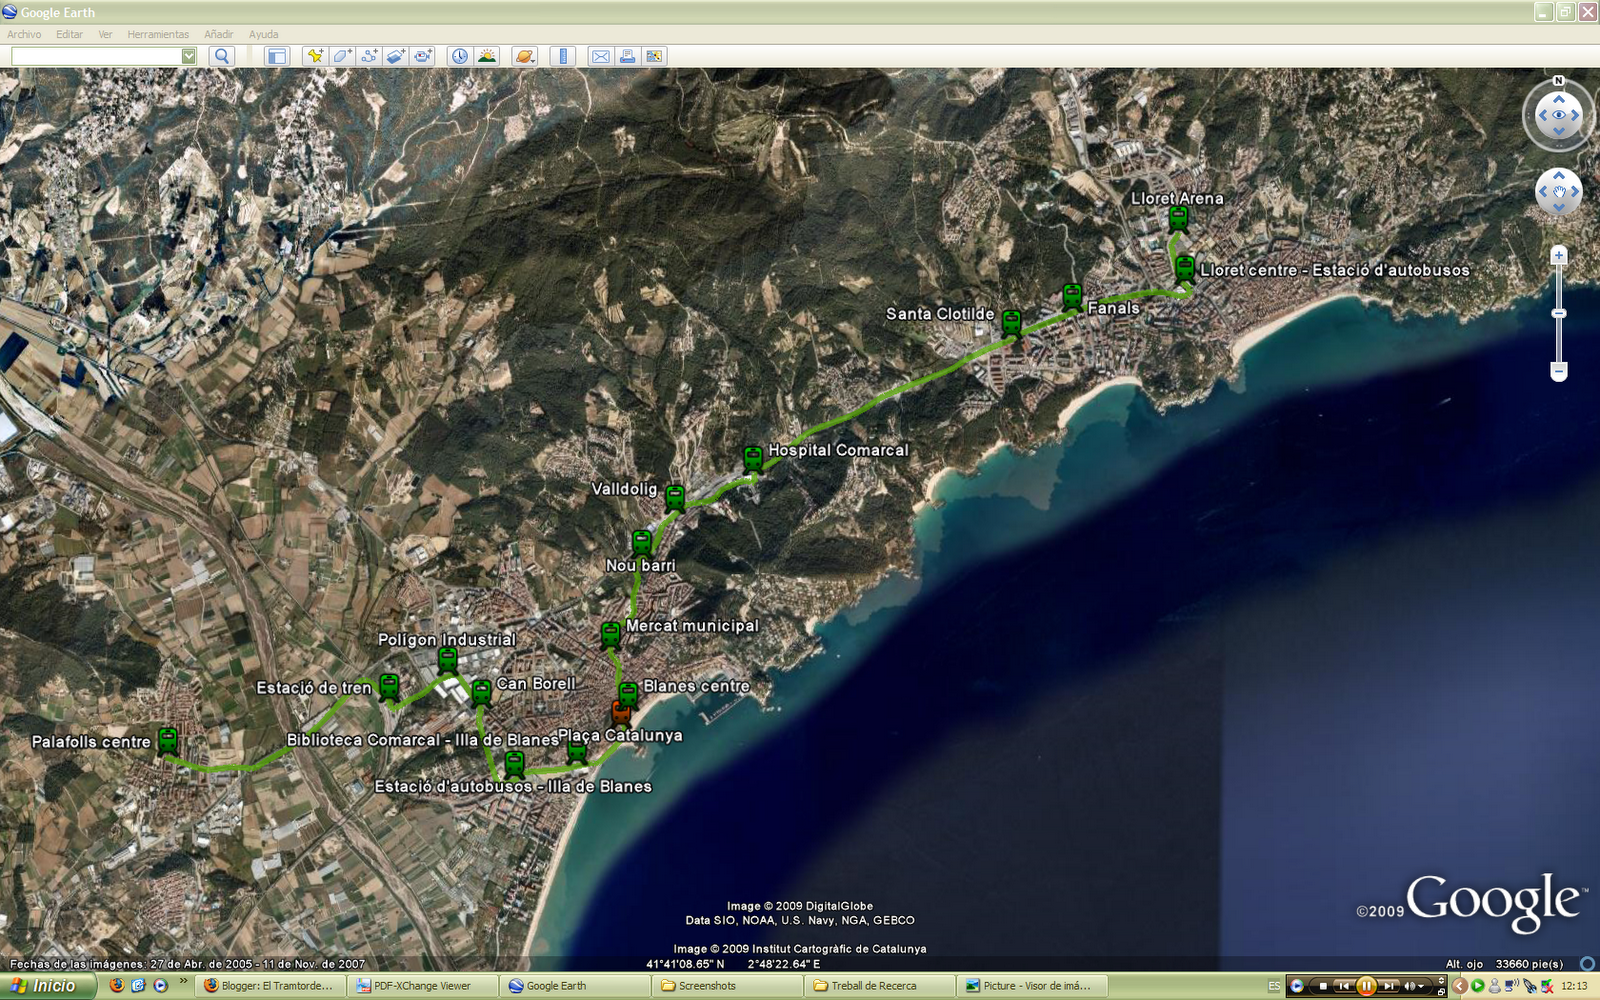Select the Blanes centre station marker

(x=628, y=694)
